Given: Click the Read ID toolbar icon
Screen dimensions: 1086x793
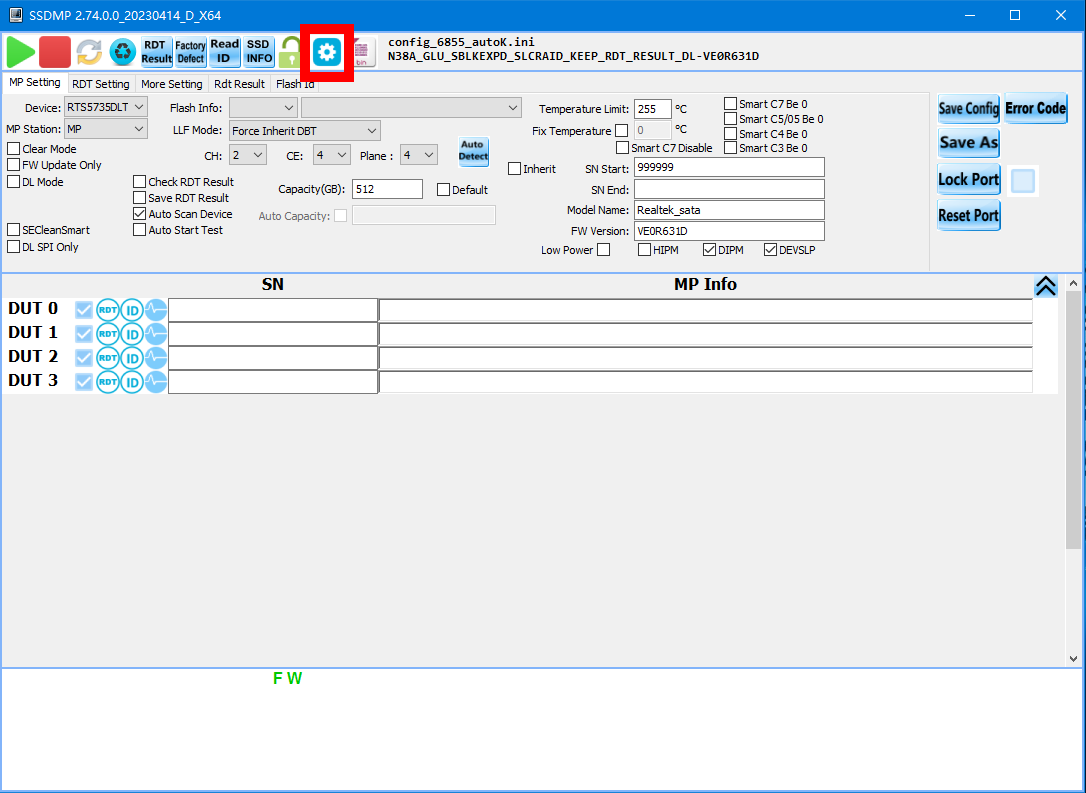Looking at the screenshot, I should (x=224, y=52).
